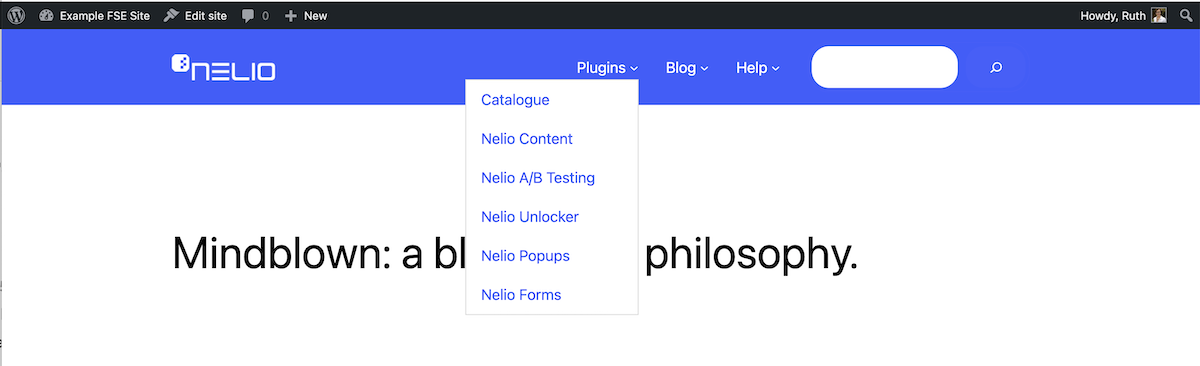The width and height of the screenshot is (1200, 366).
Task: Click the Nelio site logo
Action: pos(223,67)
